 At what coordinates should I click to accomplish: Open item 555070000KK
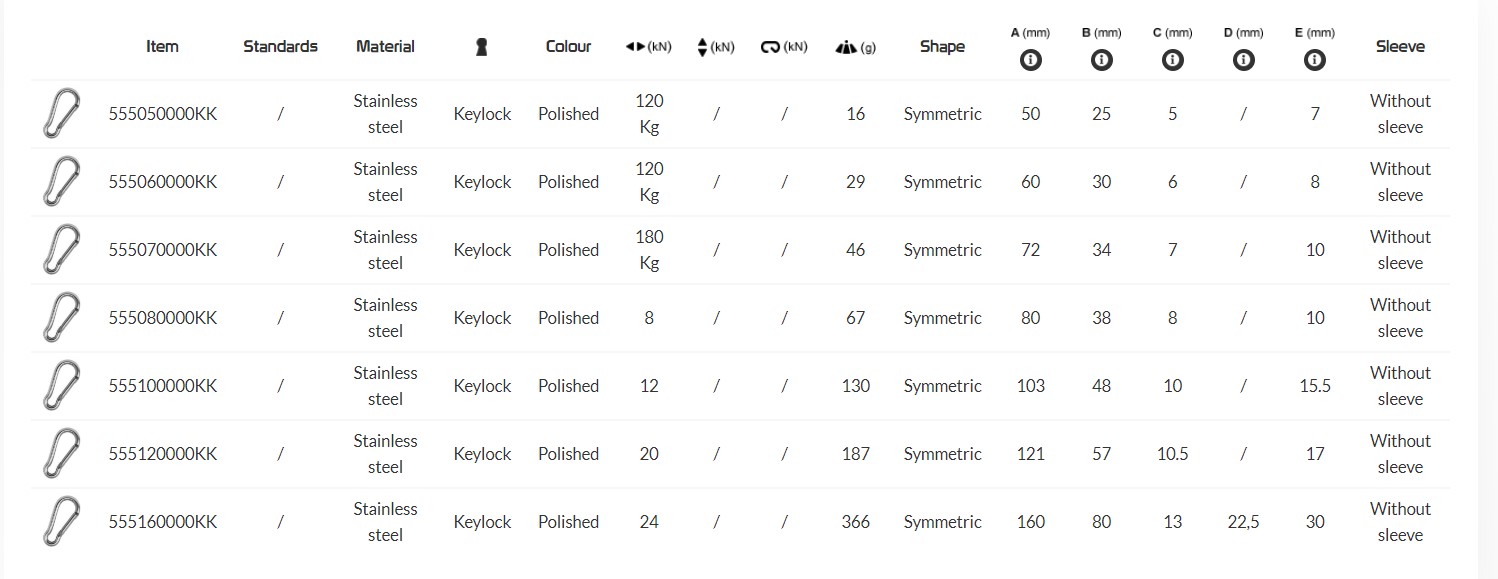tap(162, 250)
